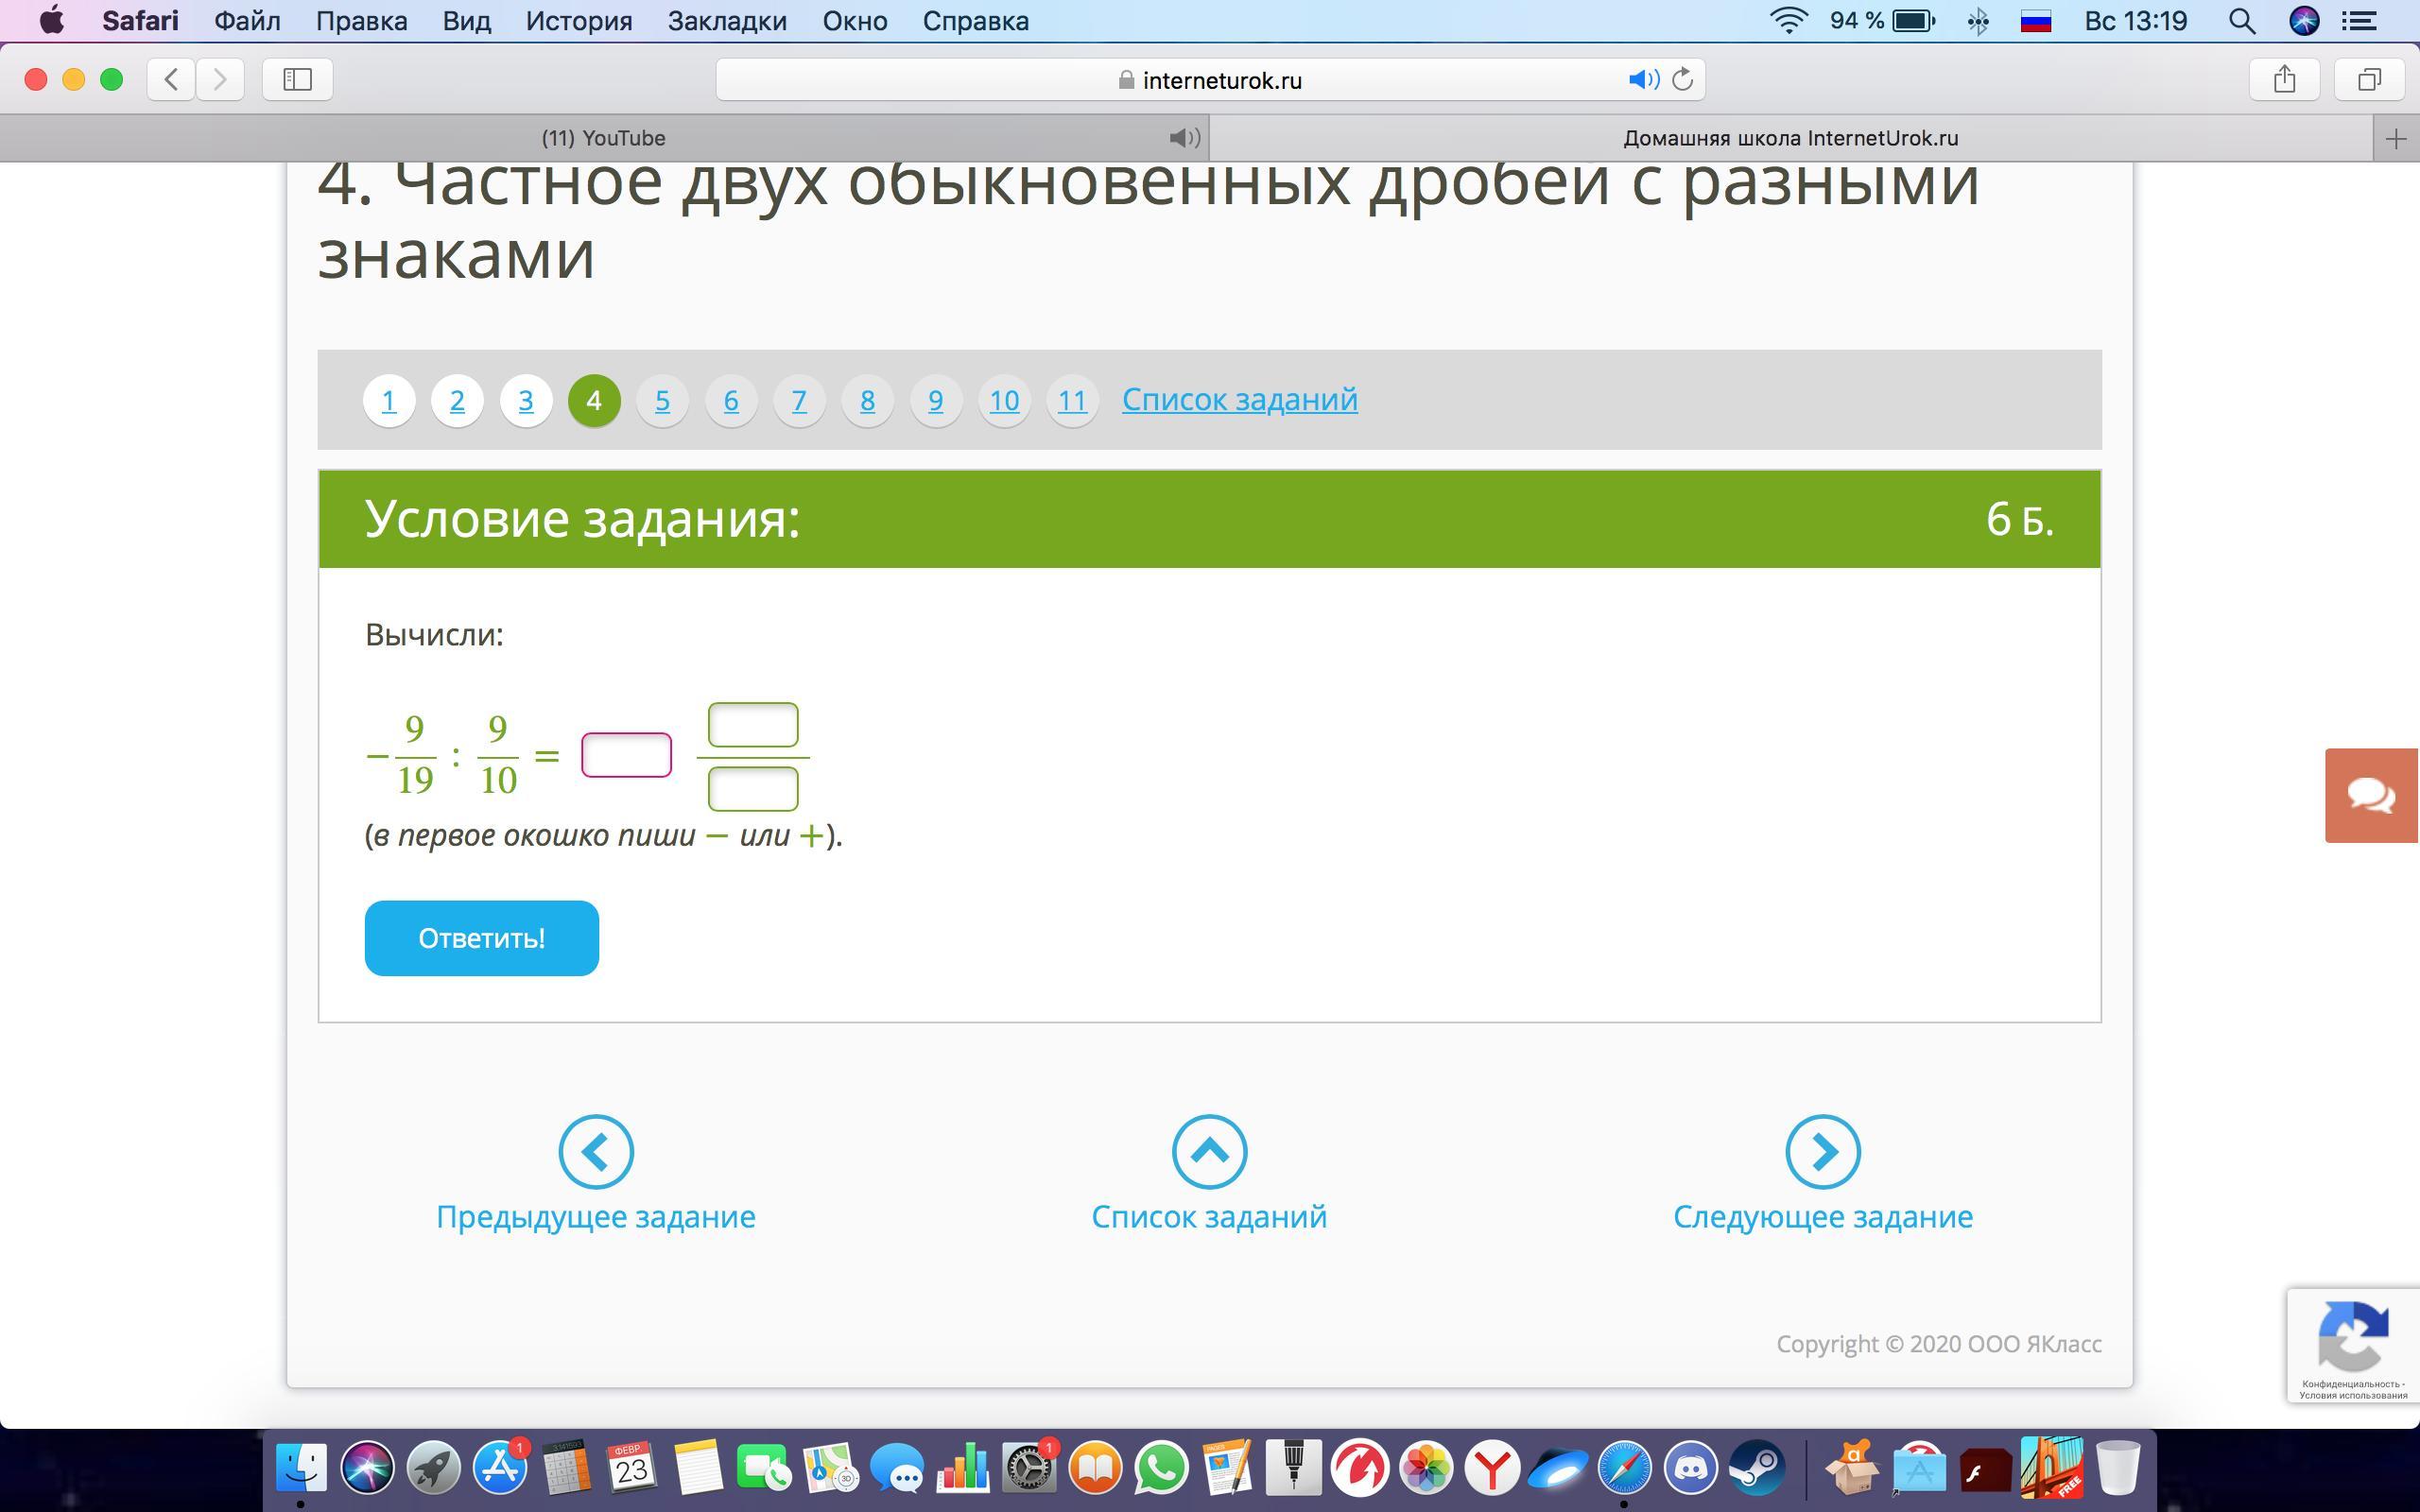Click the up-arrow task list circle icon
The width and height of the screenshot is (2420, 1512).
pyautogui.click(x=1209, y=1151)
